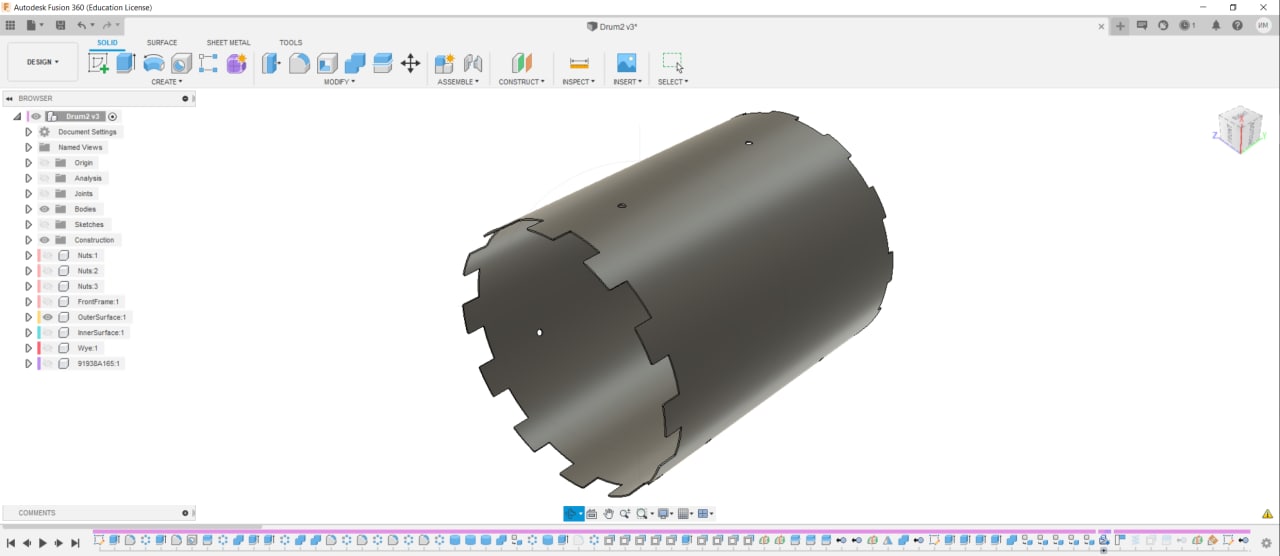This screenshot has height=556, width=1280.
Task: Expand the FrontFrame:1 component
Action: (x=28, y=301)
